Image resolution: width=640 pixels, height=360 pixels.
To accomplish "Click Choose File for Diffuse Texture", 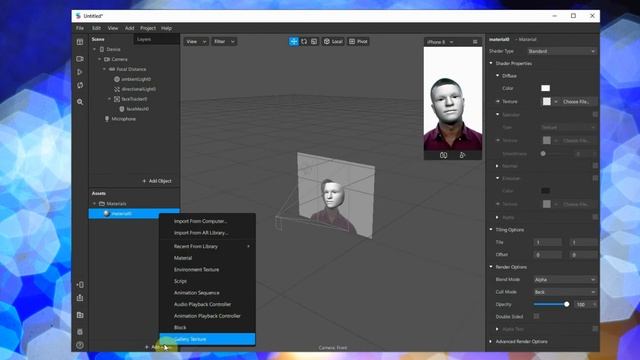I will click(x=576, y=102).
